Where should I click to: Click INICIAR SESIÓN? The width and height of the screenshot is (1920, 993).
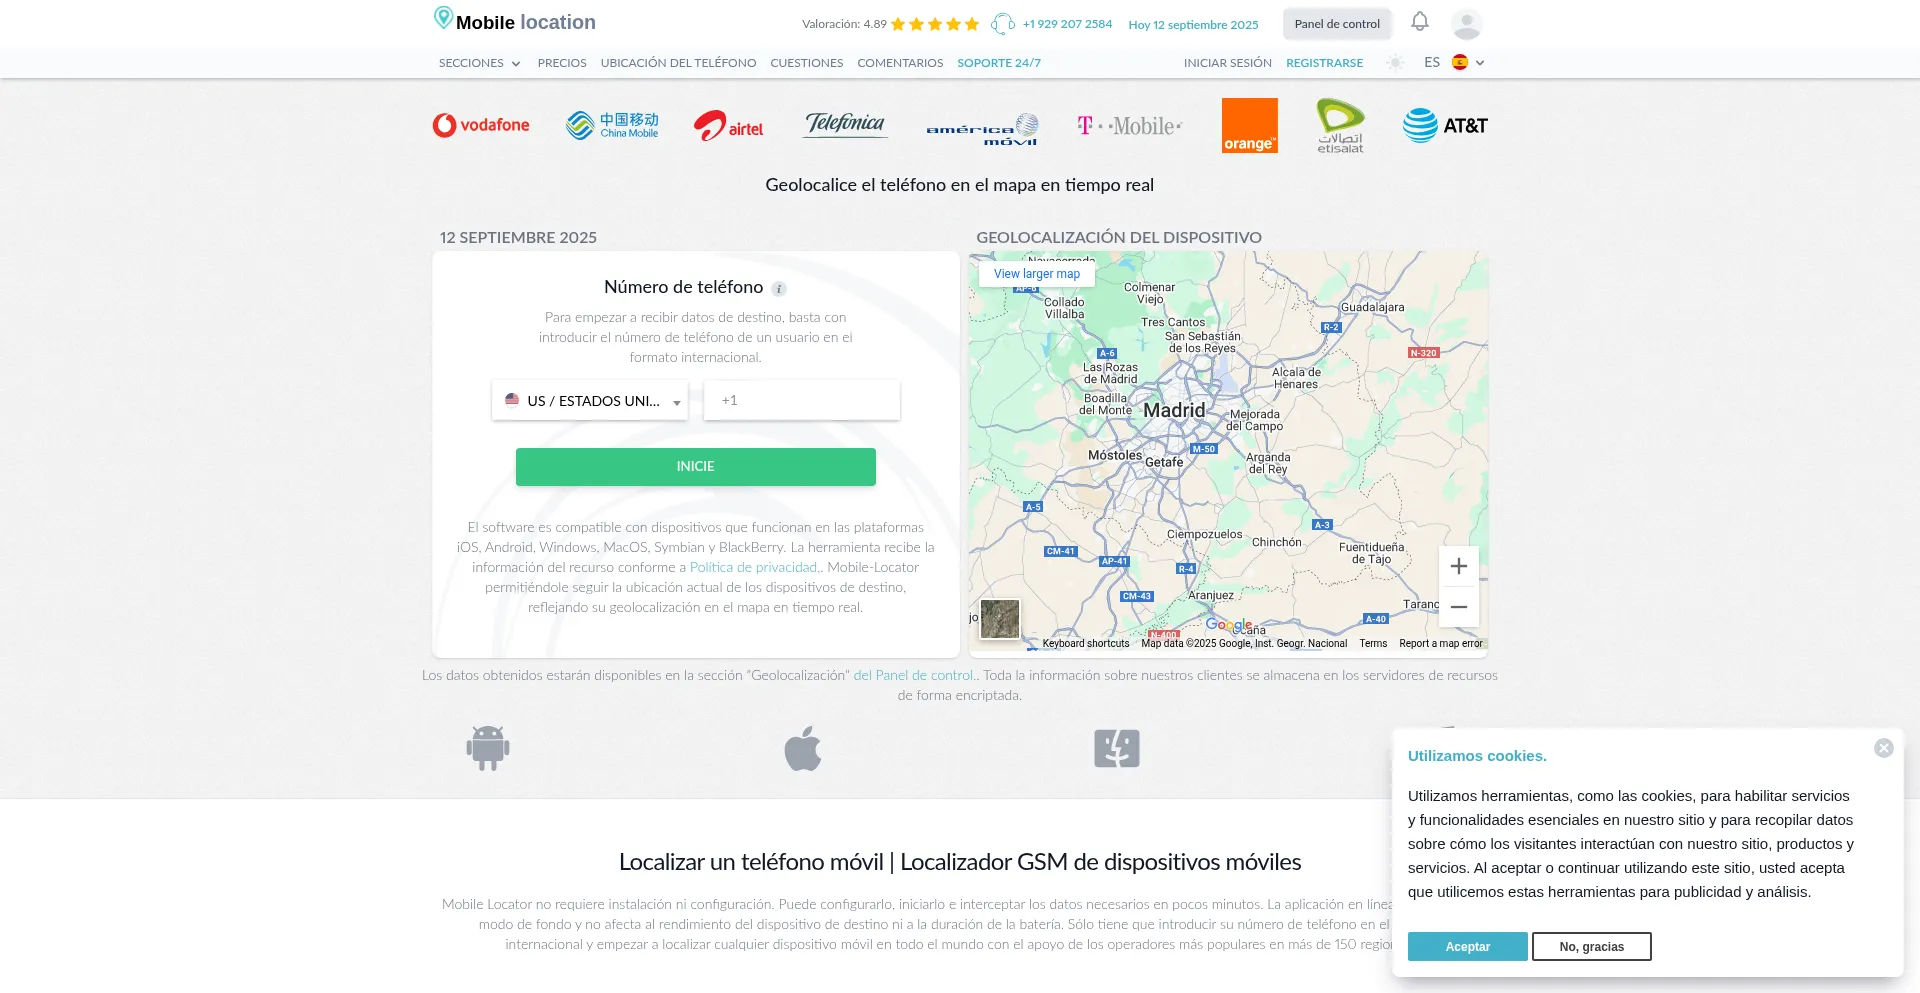click(1228, 63)
